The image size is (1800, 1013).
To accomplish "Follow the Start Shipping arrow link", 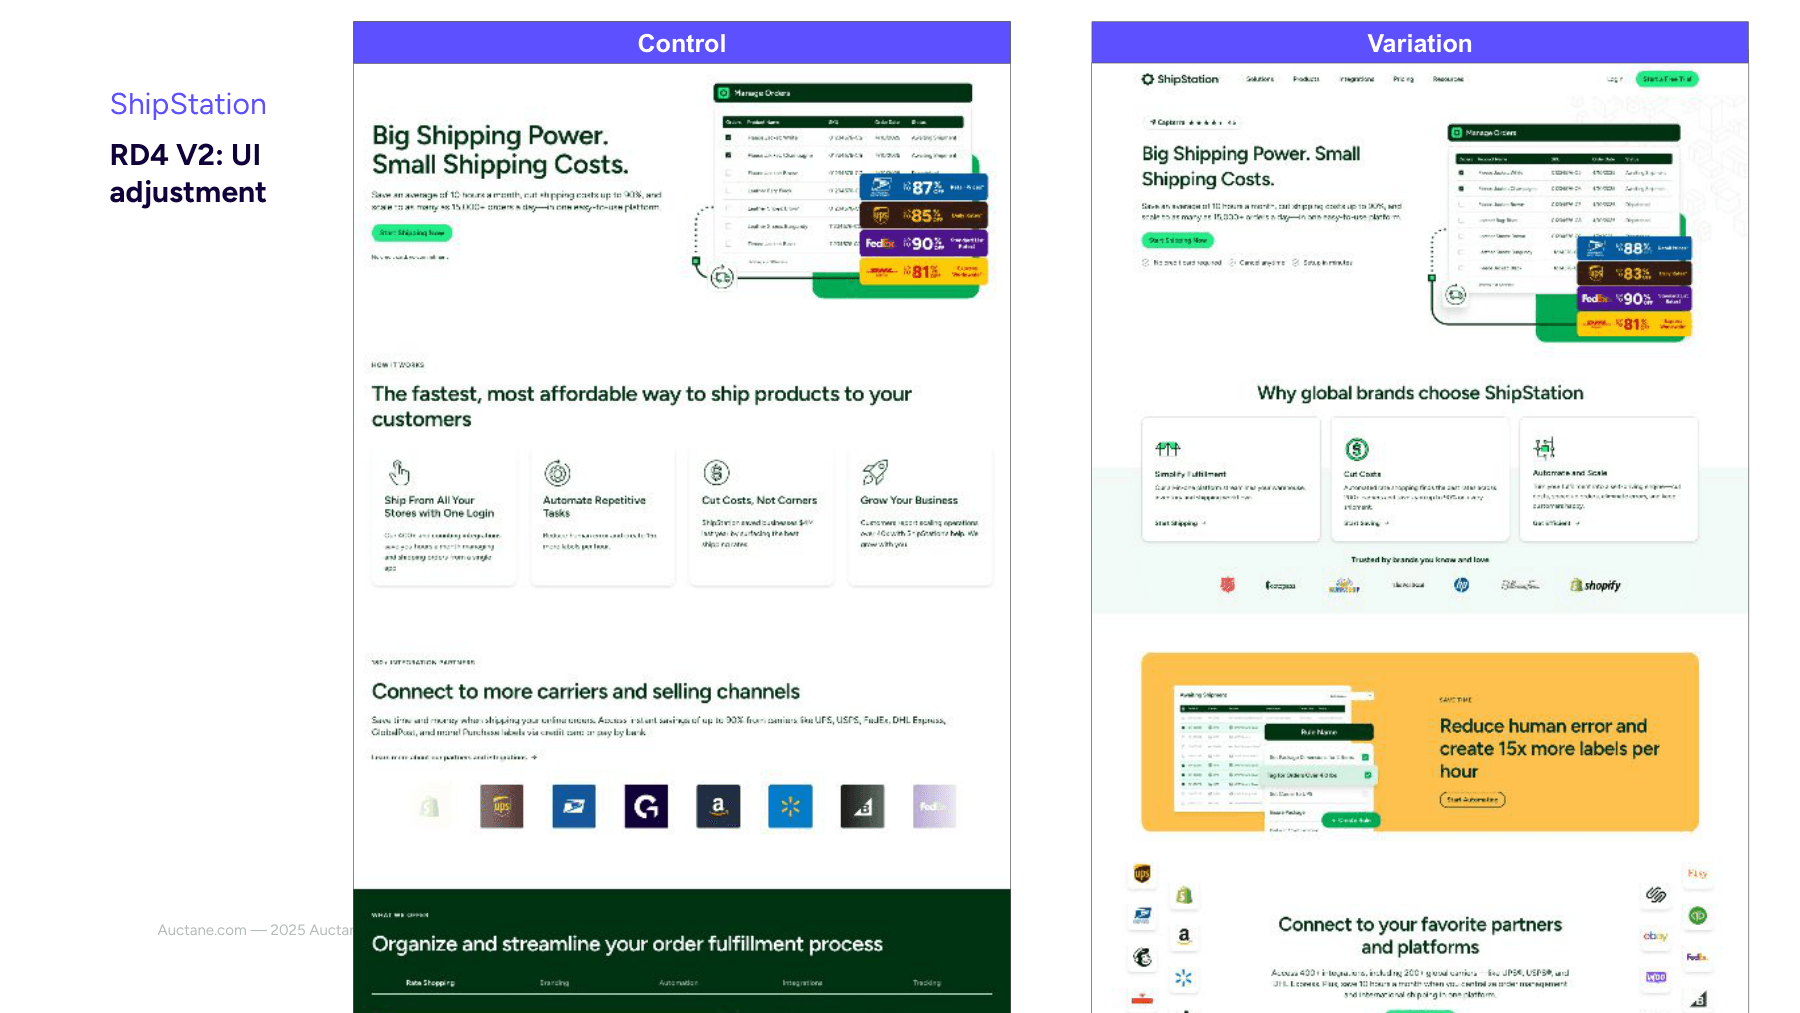I will coord(1181,523).
